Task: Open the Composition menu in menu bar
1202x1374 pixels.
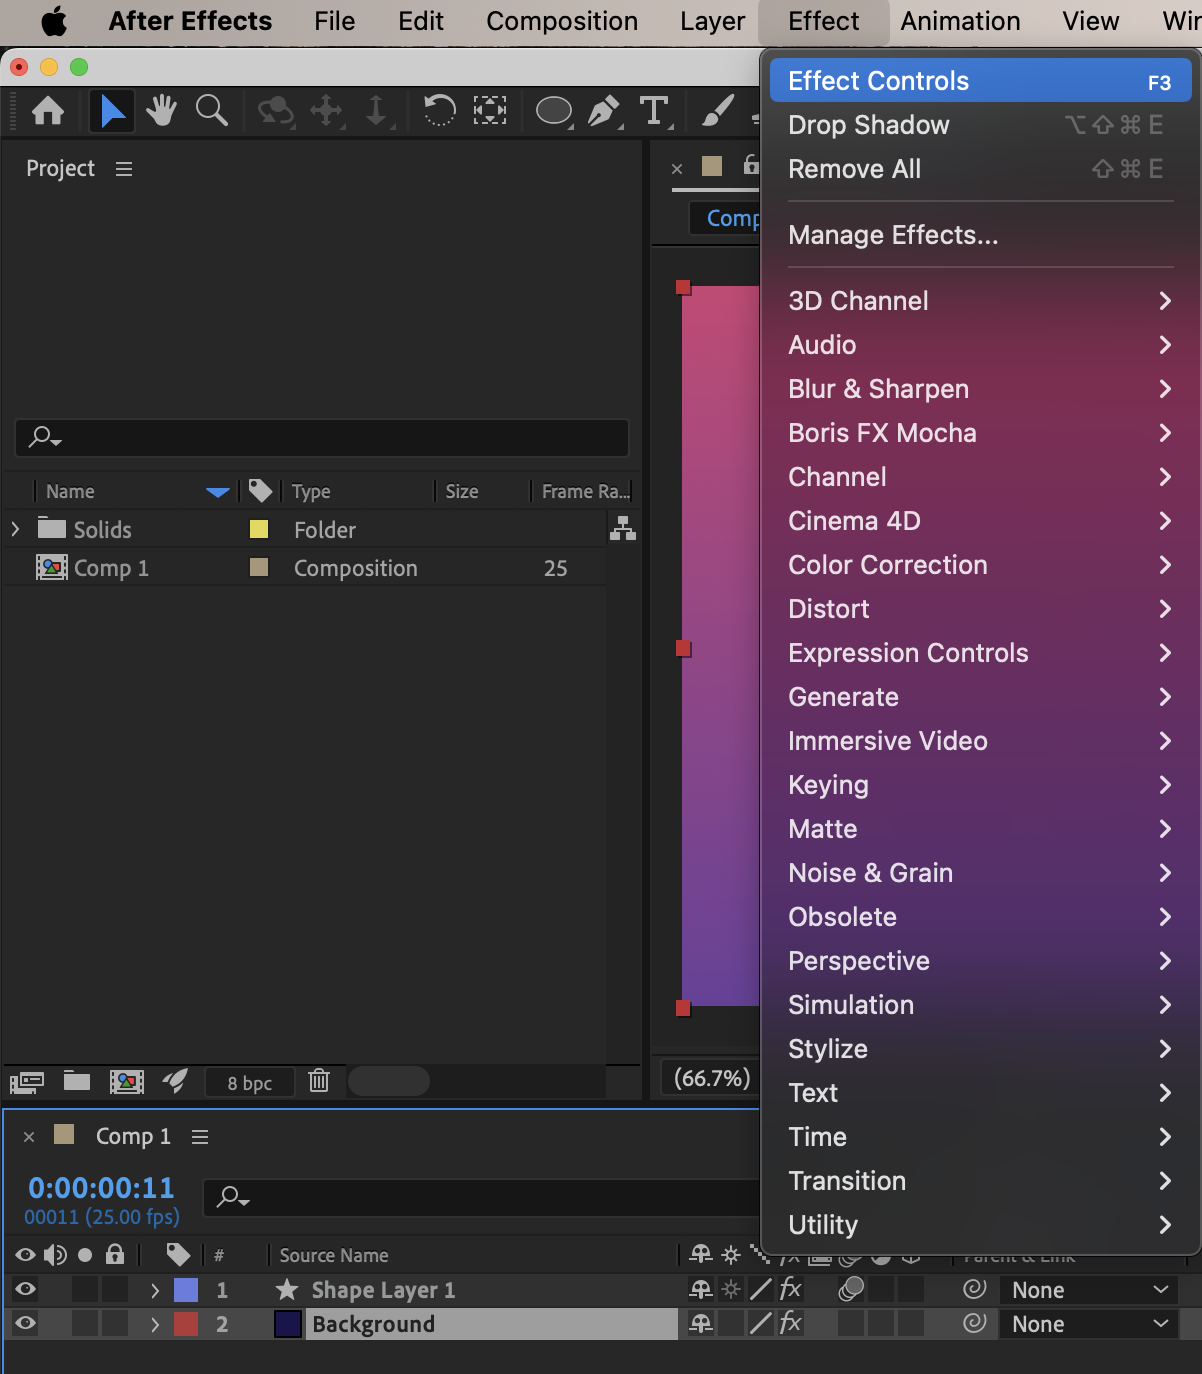Action: (x=562, y=21)
